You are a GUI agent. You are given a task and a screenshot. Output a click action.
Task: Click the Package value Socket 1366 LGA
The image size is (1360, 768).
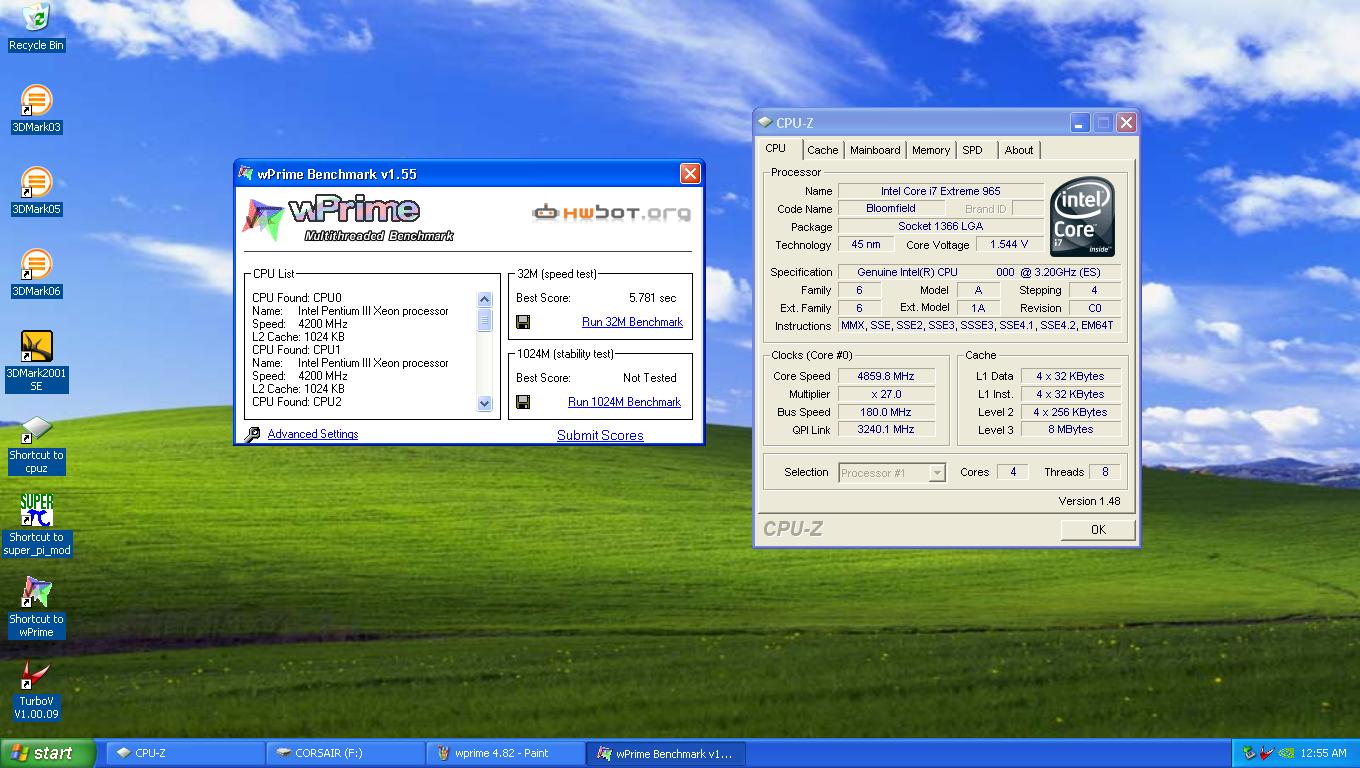pyautogui.click(x=941, y=227)
